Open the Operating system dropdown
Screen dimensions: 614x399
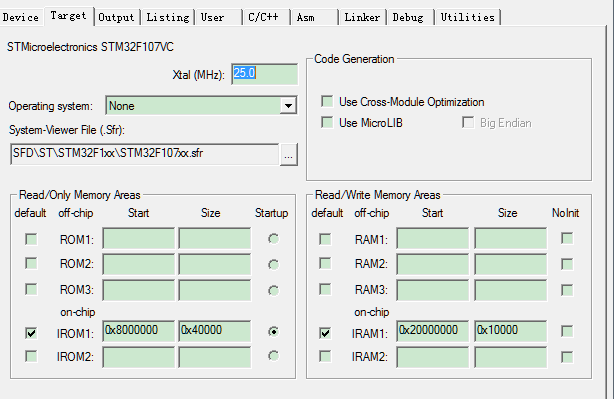coord(201,106)
